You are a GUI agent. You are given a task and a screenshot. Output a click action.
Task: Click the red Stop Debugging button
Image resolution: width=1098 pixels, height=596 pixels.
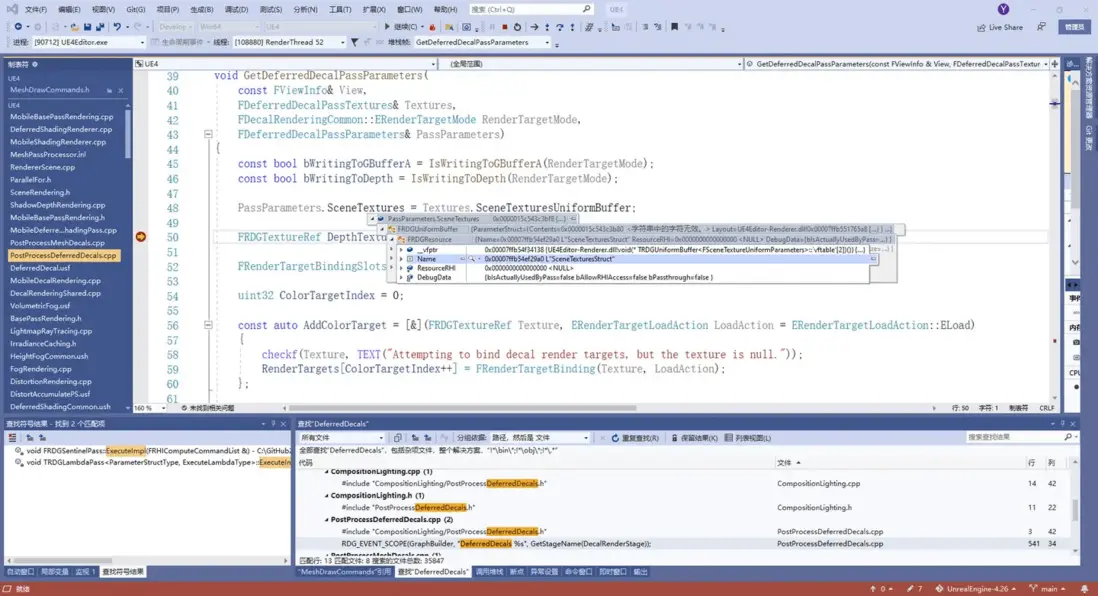click(x=505, y=27)
